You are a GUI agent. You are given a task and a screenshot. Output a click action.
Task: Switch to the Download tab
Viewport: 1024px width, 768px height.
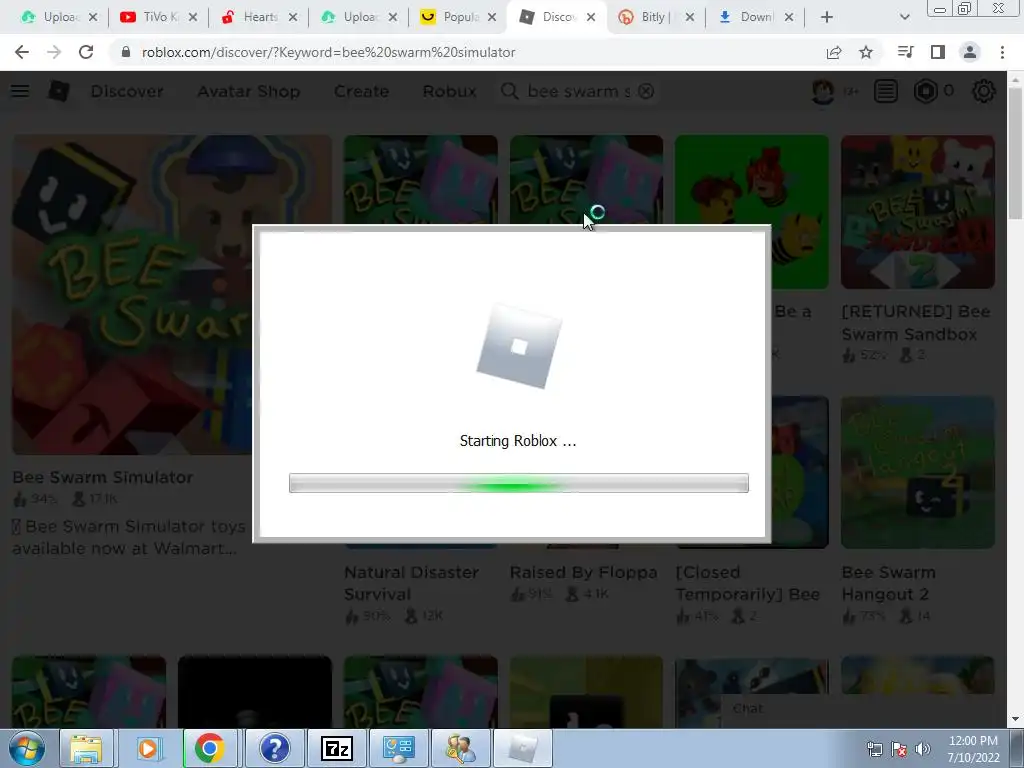tap(756, 17)
